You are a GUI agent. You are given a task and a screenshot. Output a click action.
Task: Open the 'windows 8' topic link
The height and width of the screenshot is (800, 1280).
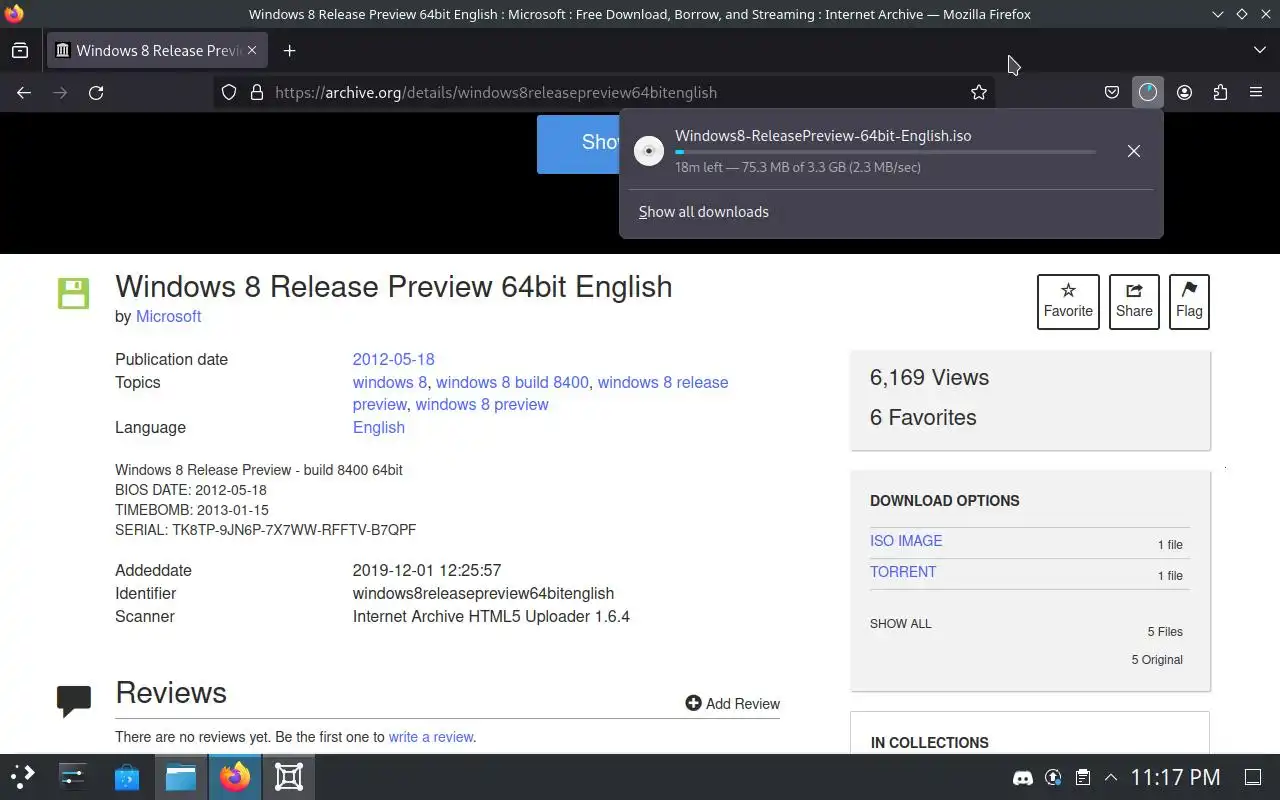point(389,382)
